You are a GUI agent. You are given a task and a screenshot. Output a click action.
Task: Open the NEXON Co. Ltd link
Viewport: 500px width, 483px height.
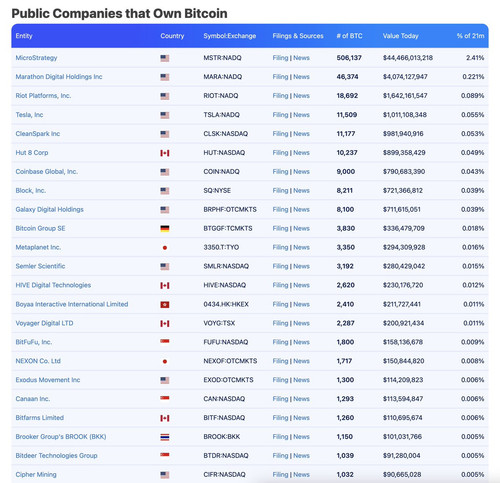point(38,361)
